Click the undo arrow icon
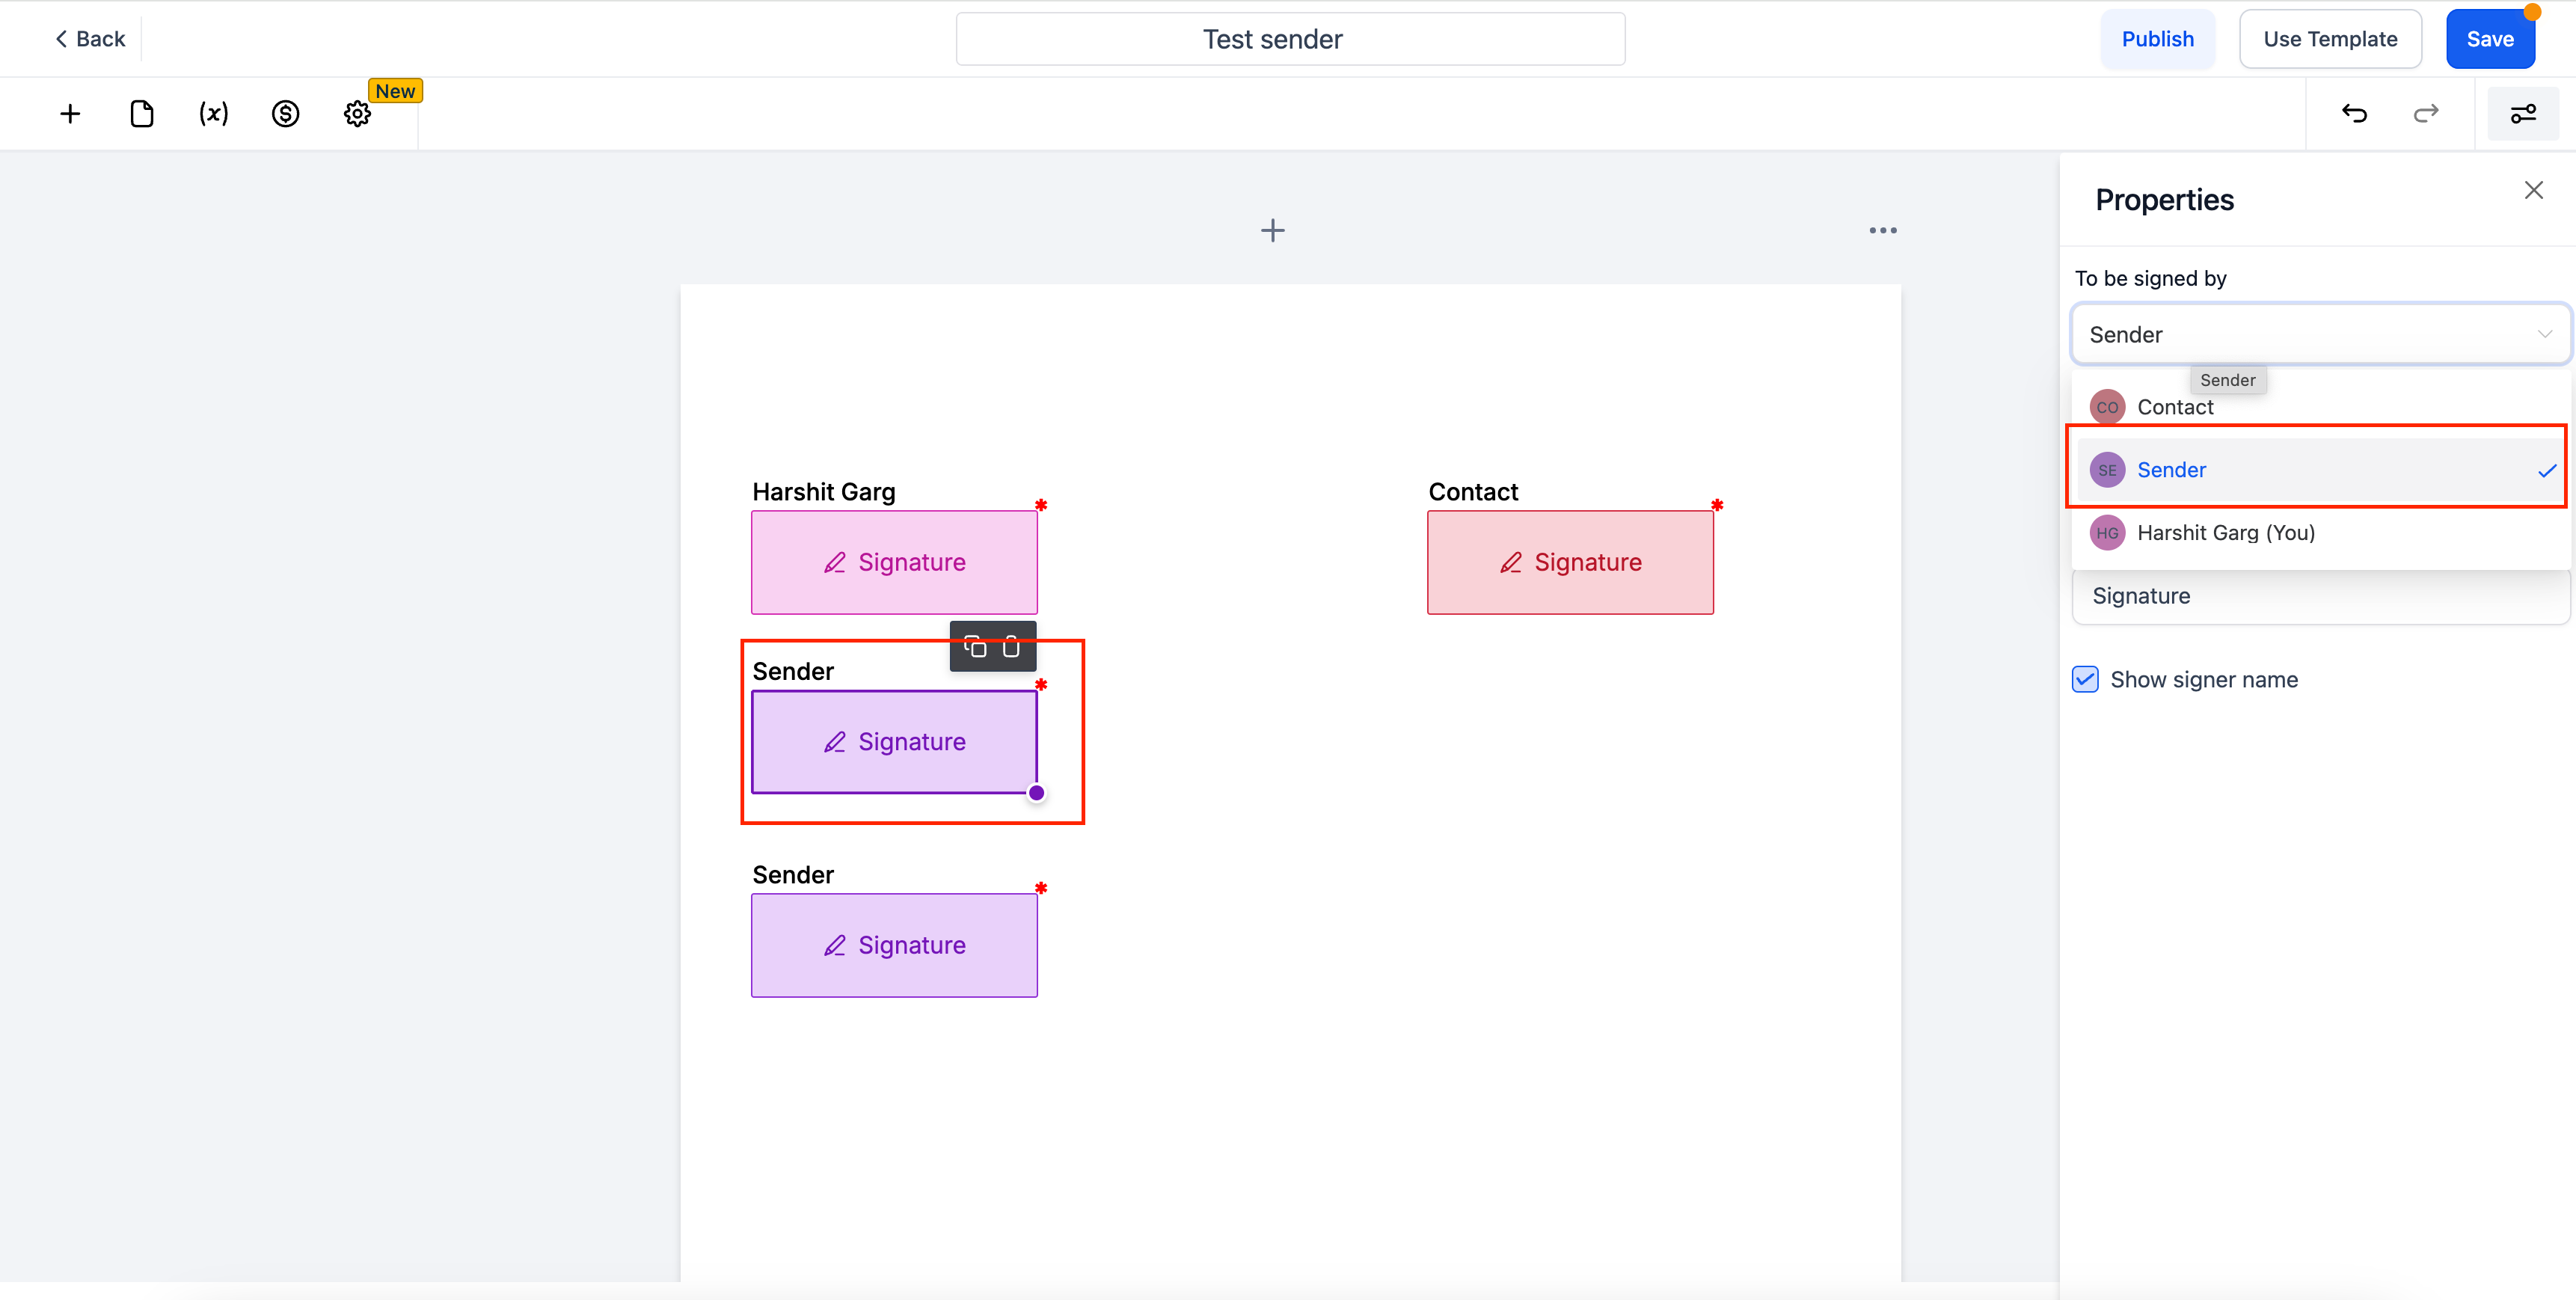The width and height of the screenshot is (2576, 1300). click(2354, 114)
